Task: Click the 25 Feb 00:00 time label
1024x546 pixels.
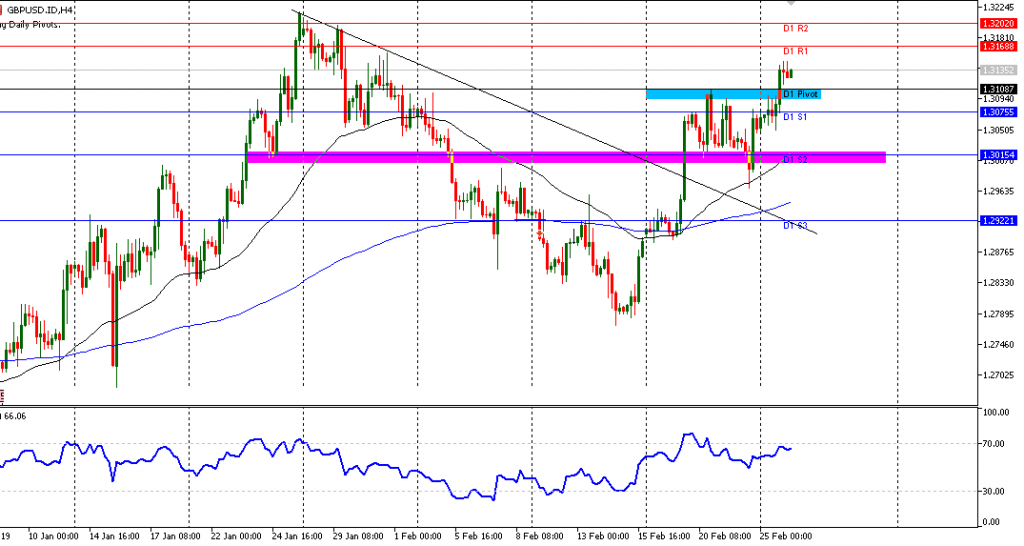Action: 786,535
